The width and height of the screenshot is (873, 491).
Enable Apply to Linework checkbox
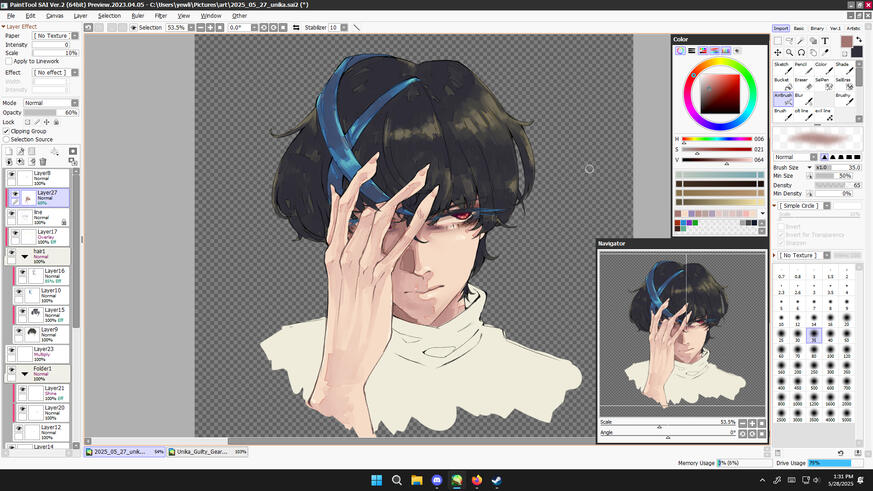tap(8, 61)
